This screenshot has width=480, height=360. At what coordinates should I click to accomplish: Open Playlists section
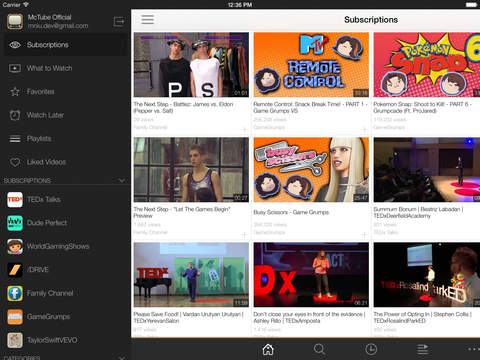pyautogui.click(x=65, y=138)
